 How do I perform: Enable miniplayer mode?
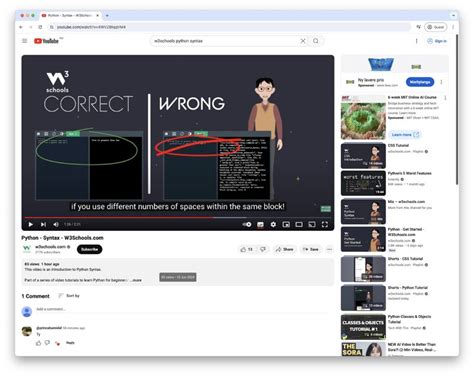click(x=286, y=224)
